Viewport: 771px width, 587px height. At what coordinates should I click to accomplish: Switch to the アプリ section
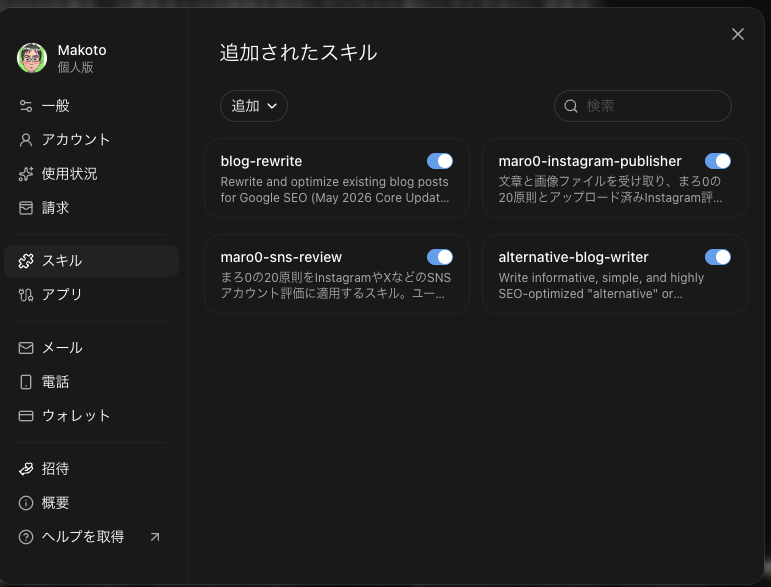pyautogui.click(x=91, y=294)
